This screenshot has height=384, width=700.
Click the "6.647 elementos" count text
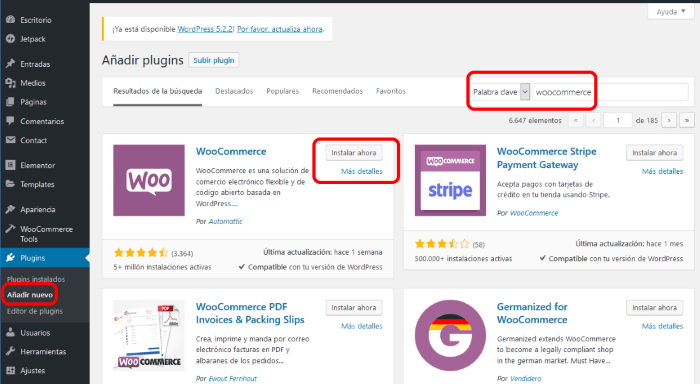click(535, 121)
